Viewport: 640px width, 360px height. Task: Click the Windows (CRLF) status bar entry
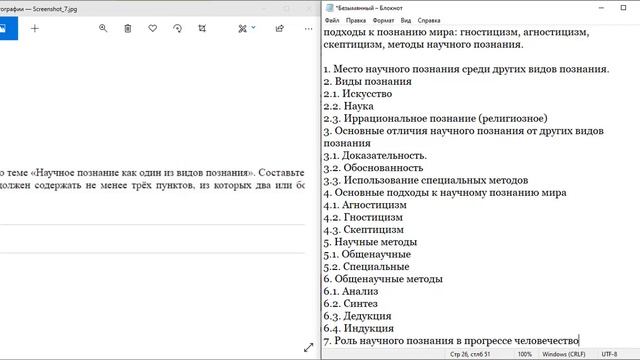(564, 354)
